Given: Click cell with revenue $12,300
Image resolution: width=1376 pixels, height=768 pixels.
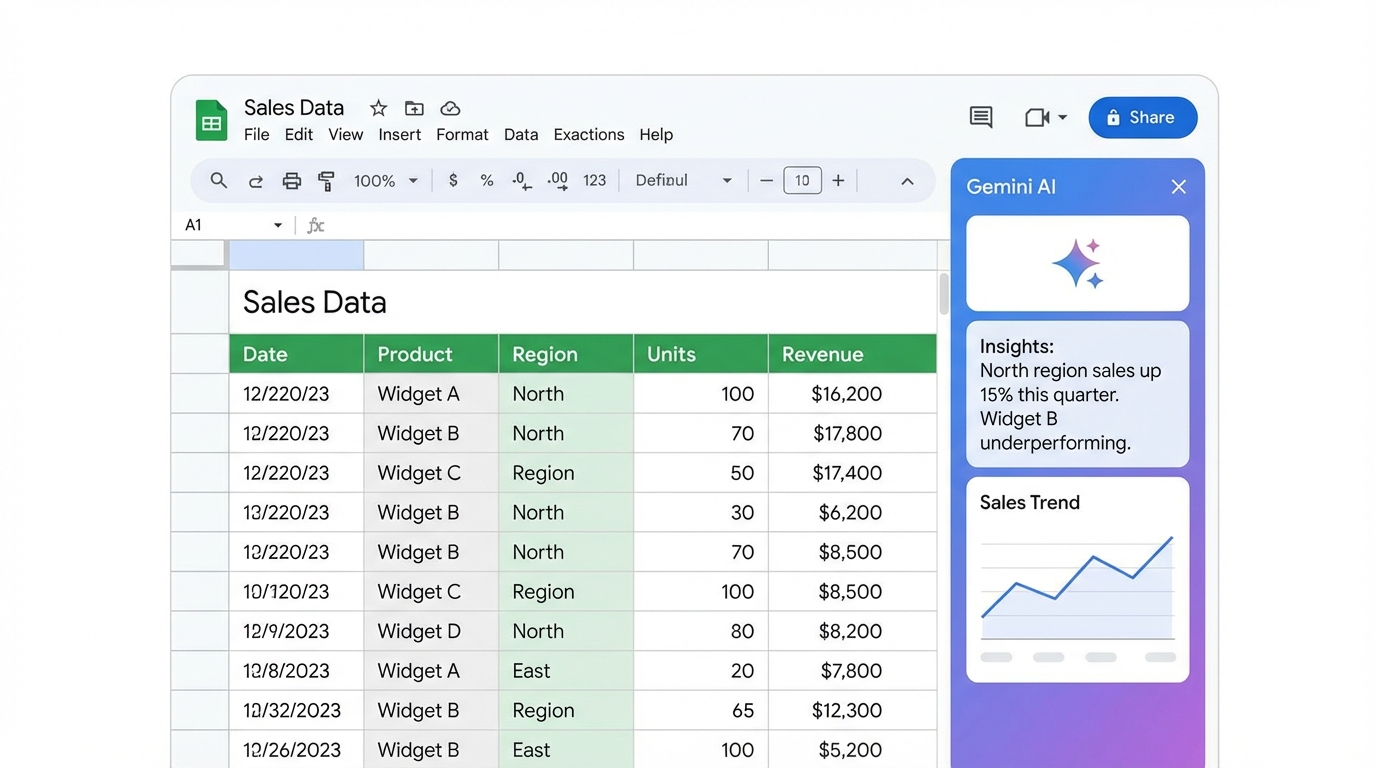Looking at the screenshot, I should pos(853,710).
